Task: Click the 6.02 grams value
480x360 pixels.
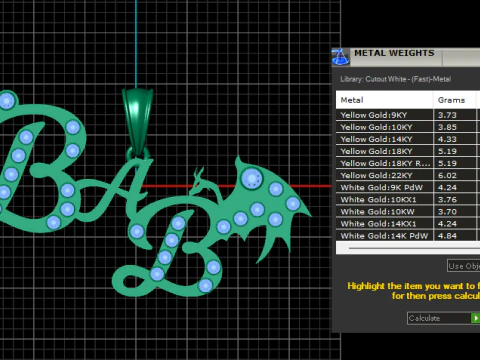Action: [447, 175]
